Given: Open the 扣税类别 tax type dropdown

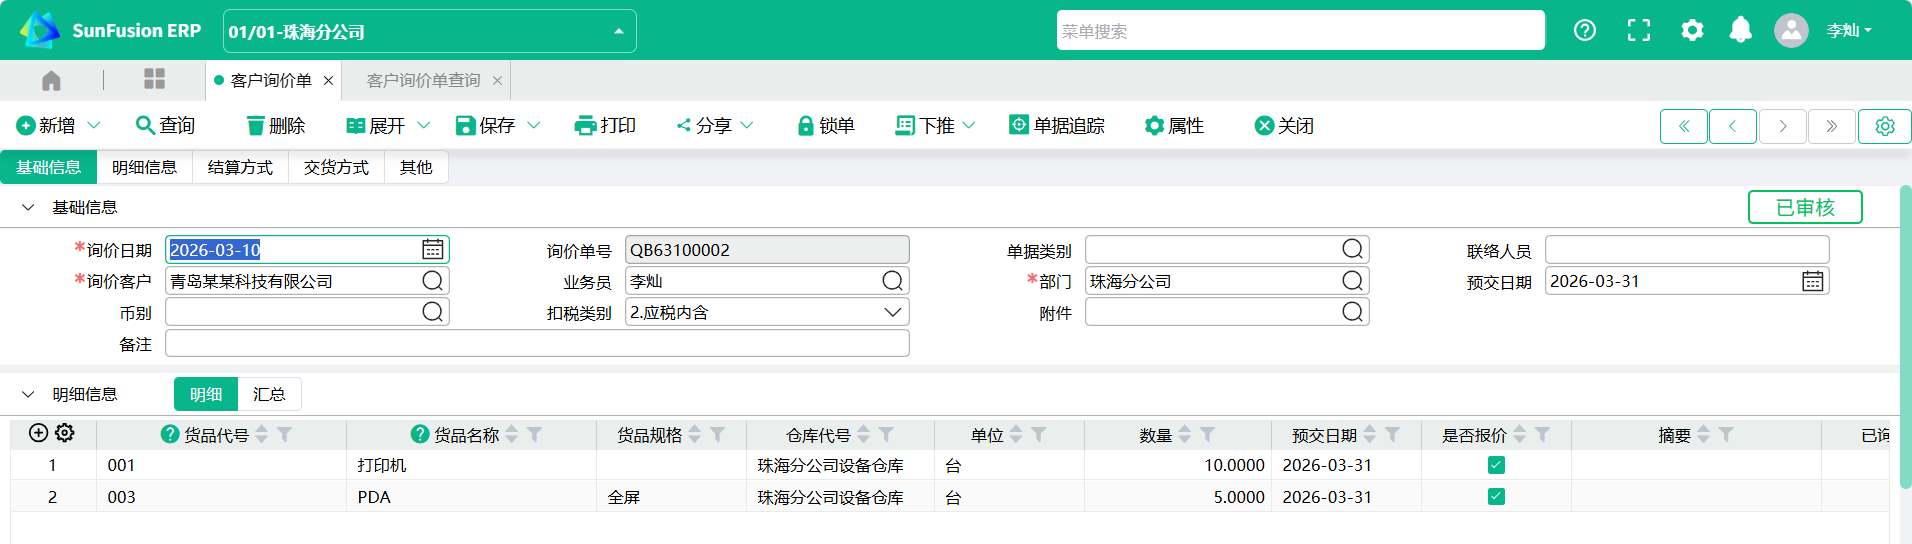Looking at the screenshot, I should 892,313.
